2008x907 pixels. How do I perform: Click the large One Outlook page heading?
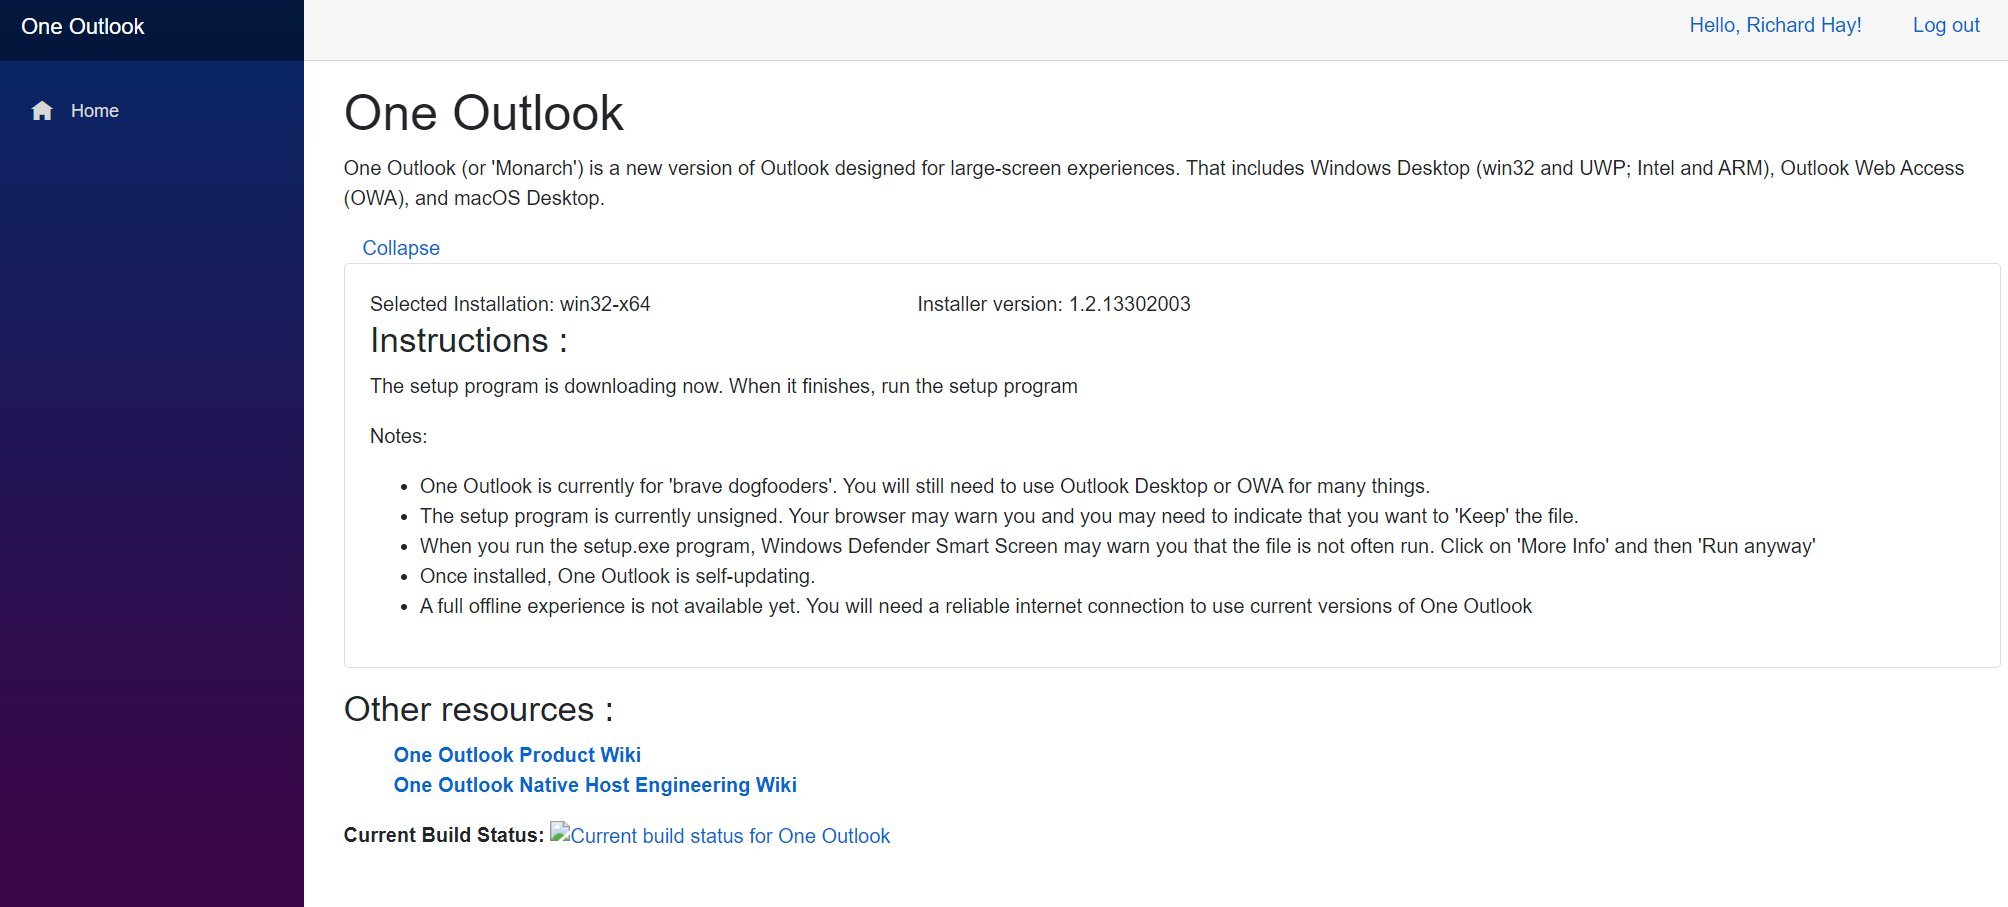(x=483, y=113)
